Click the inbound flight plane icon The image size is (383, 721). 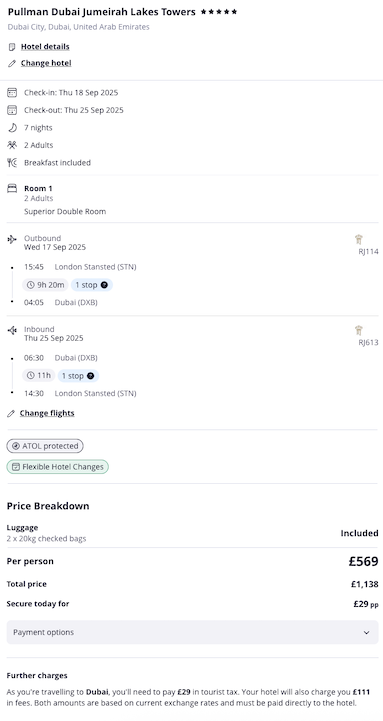(12, 330)
